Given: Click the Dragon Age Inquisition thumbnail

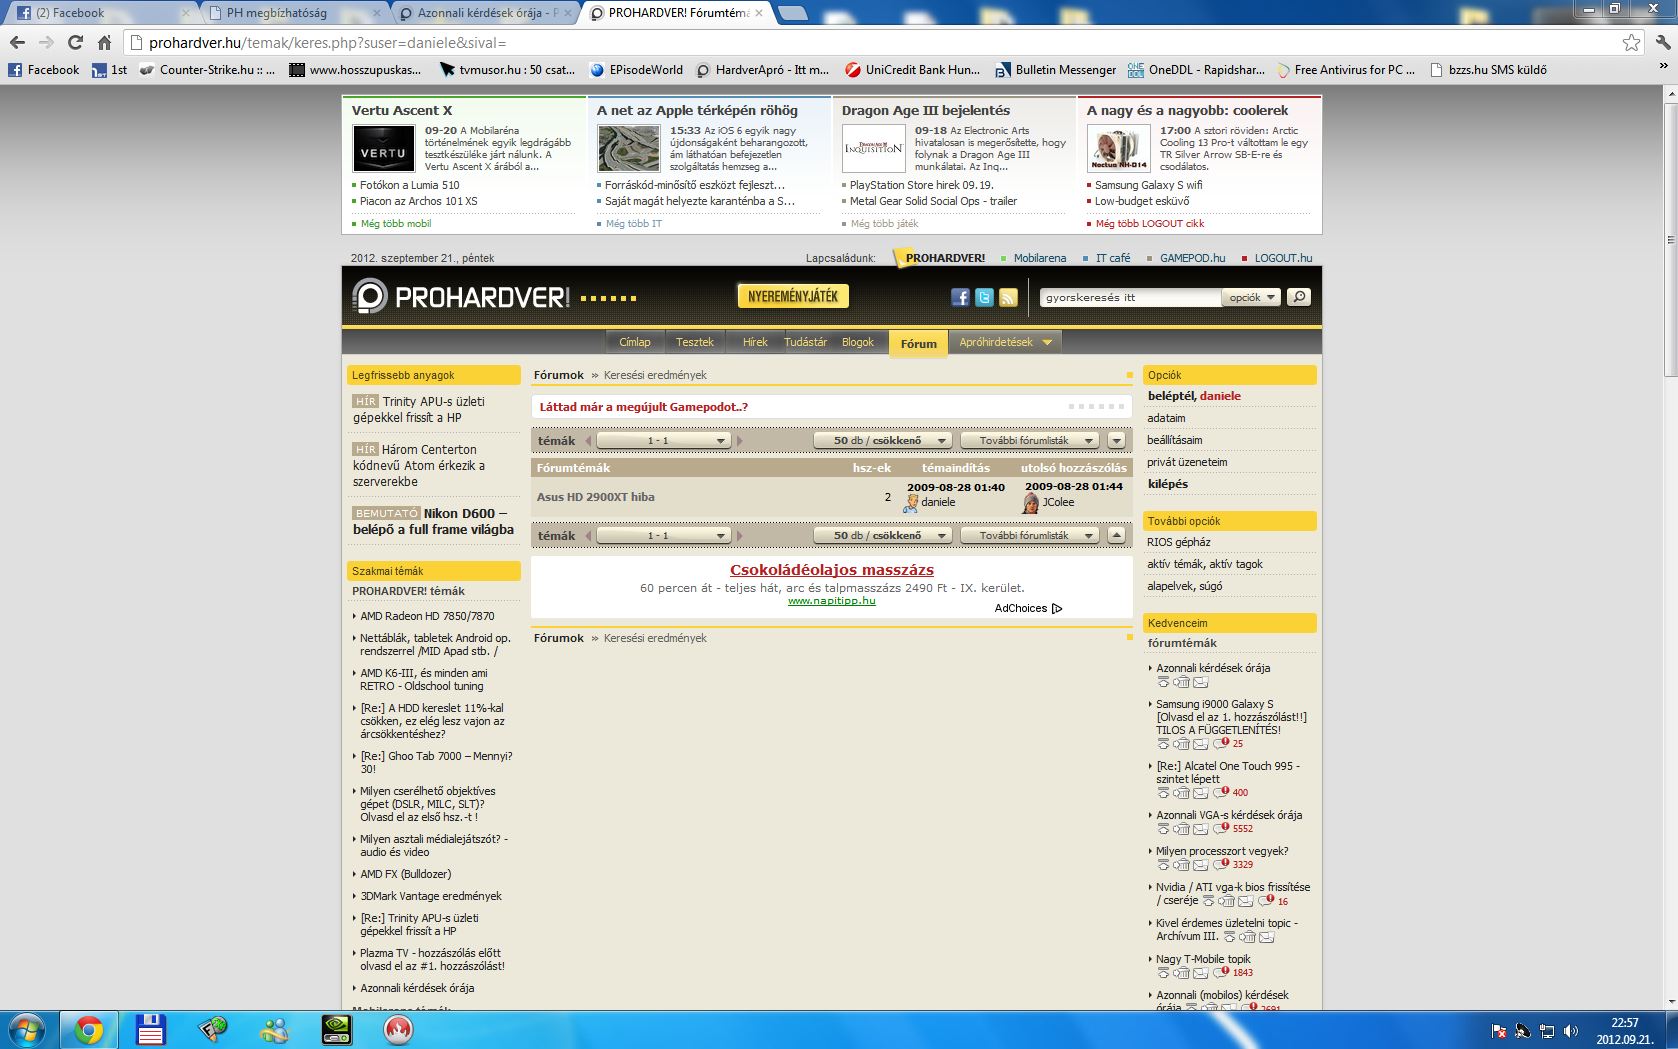Looking at the screenshot, I should coord(874,149).
